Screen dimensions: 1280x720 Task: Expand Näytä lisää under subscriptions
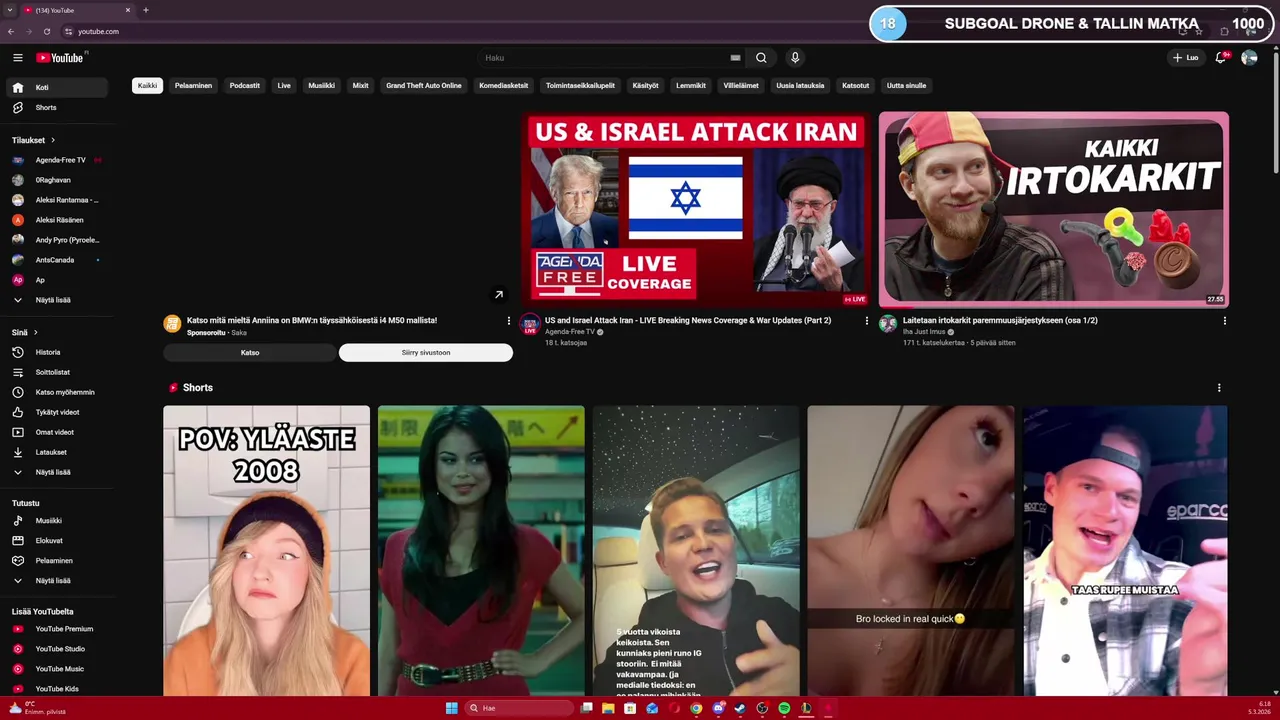tap(55, 300)
